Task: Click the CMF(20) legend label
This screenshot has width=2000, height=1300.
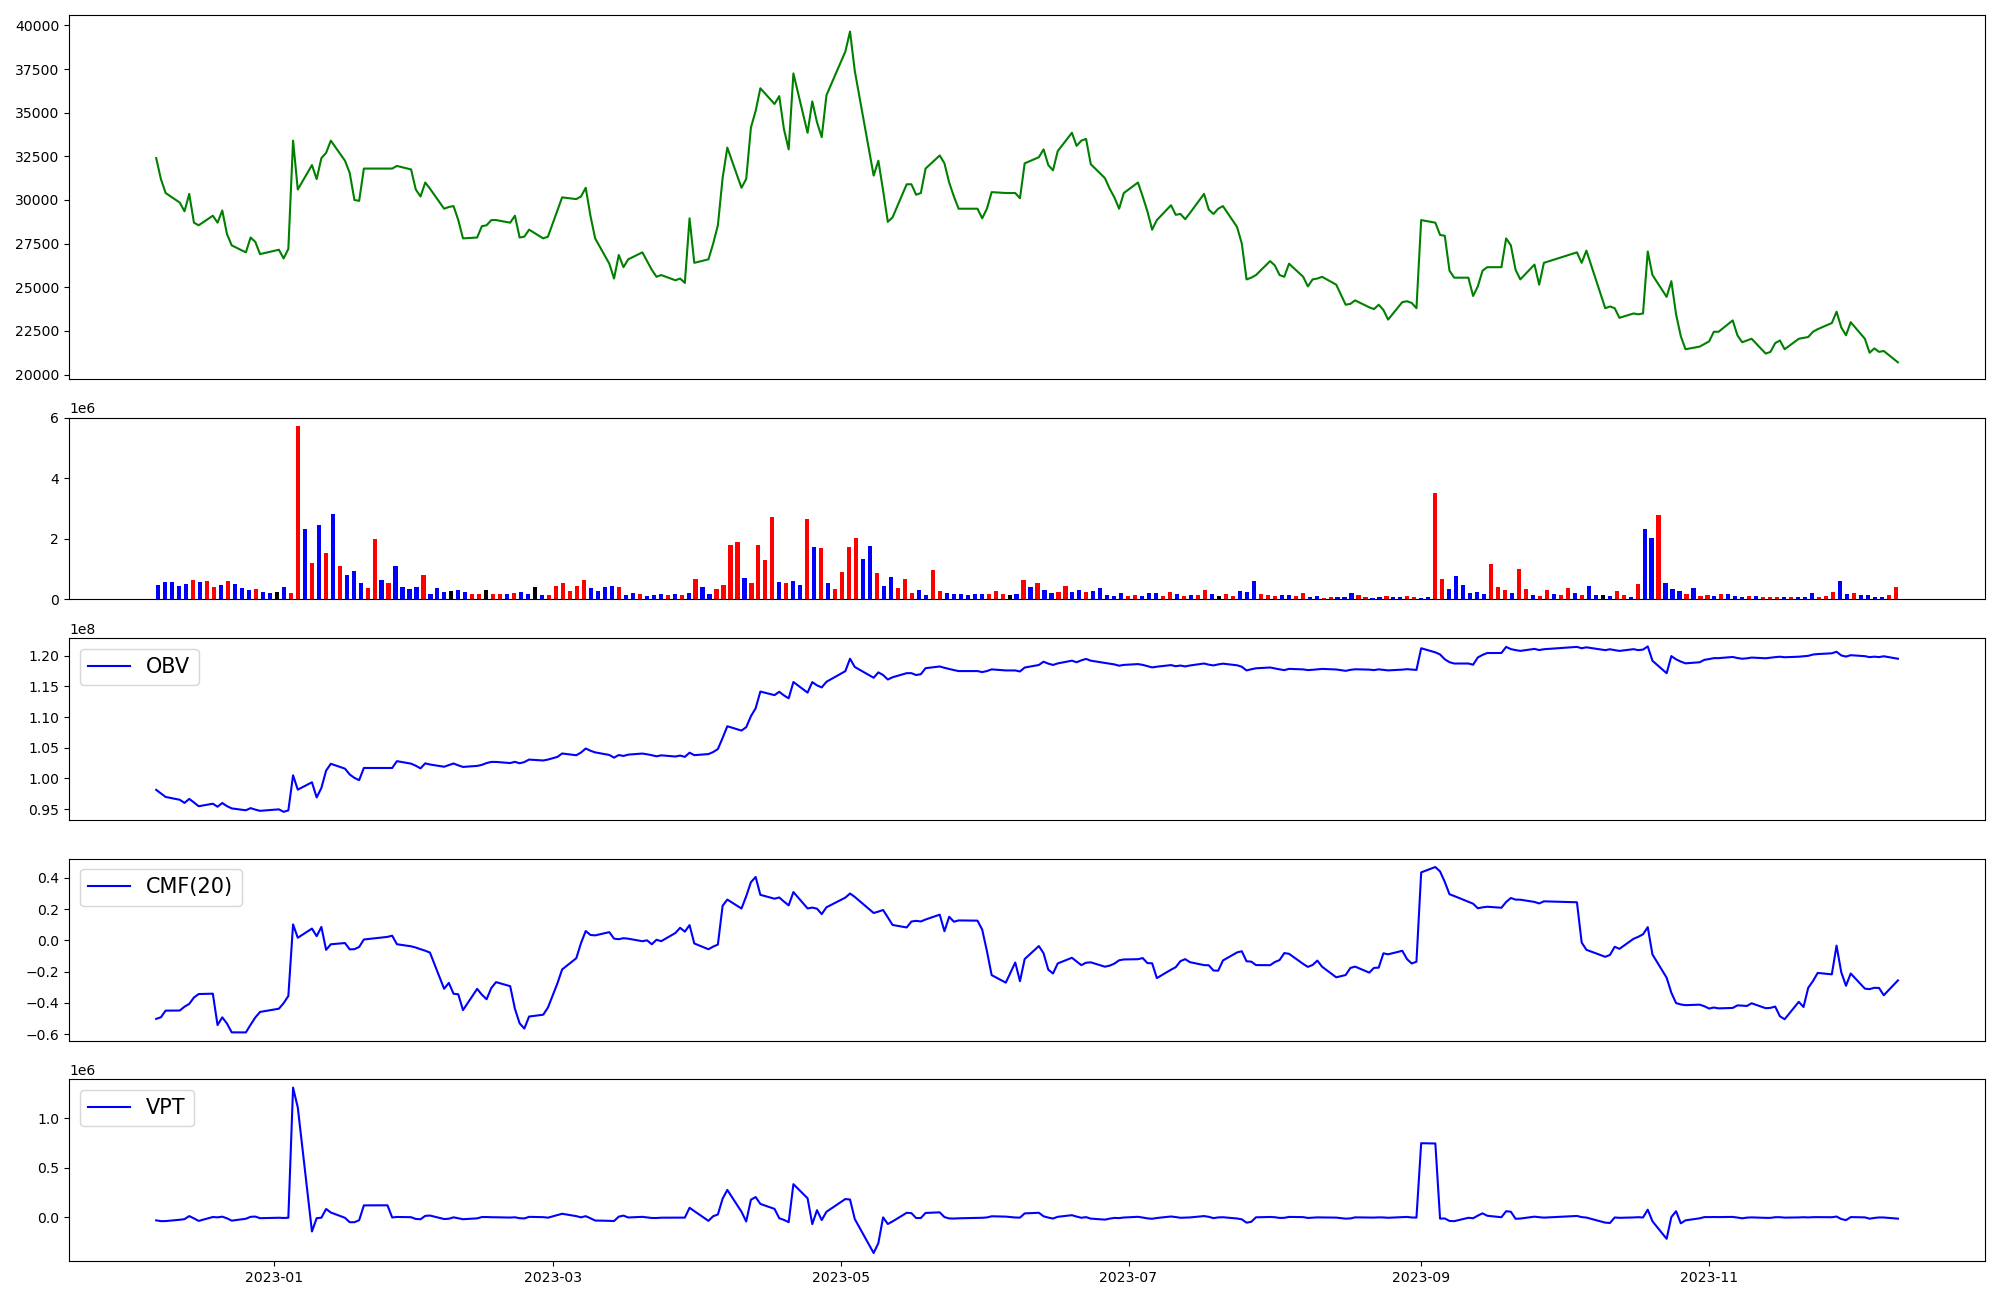Action: point(188,887)
